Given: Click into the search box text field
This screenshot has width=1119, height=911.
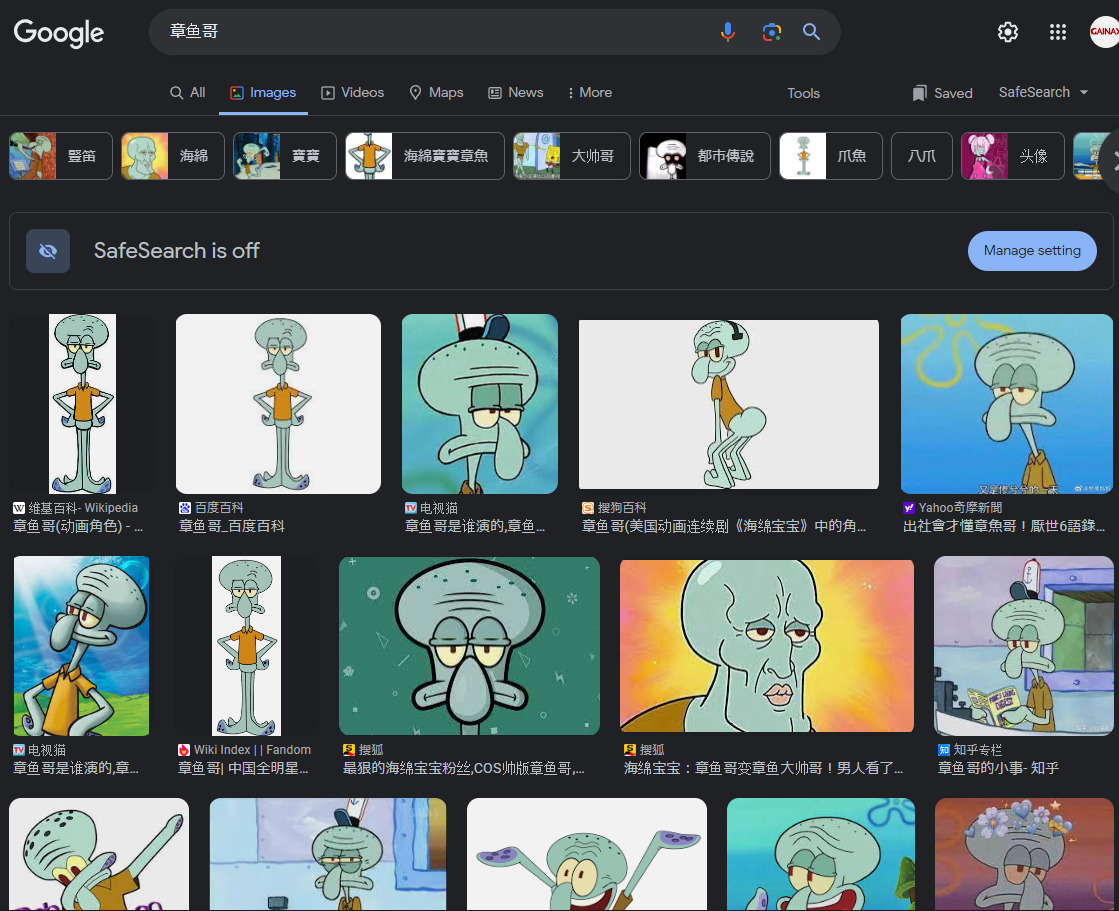Looking at the screenshot, I should [x=430, y=32].
